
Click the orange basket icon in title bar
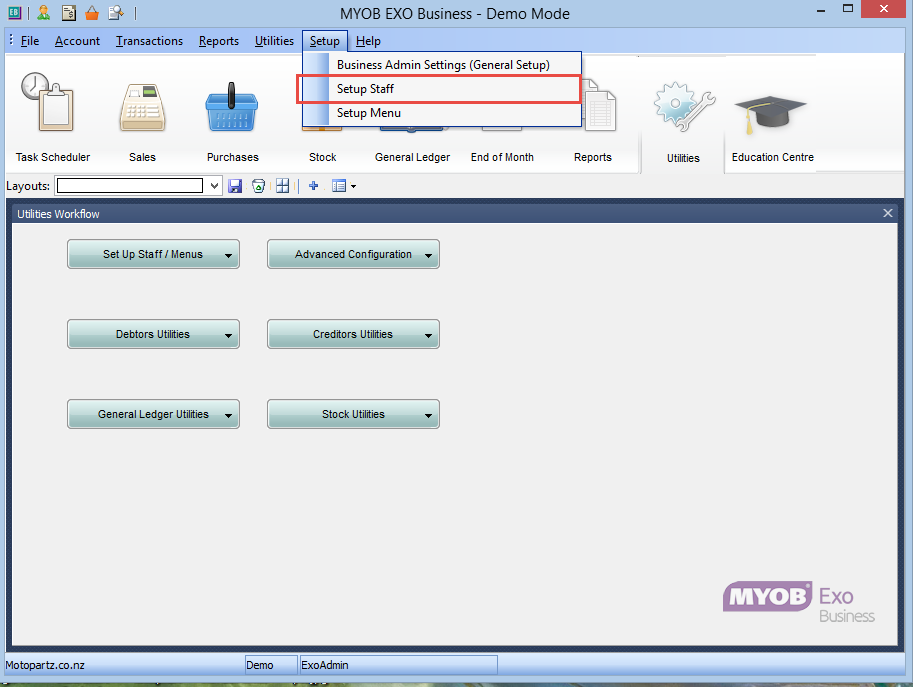(92, 12)
